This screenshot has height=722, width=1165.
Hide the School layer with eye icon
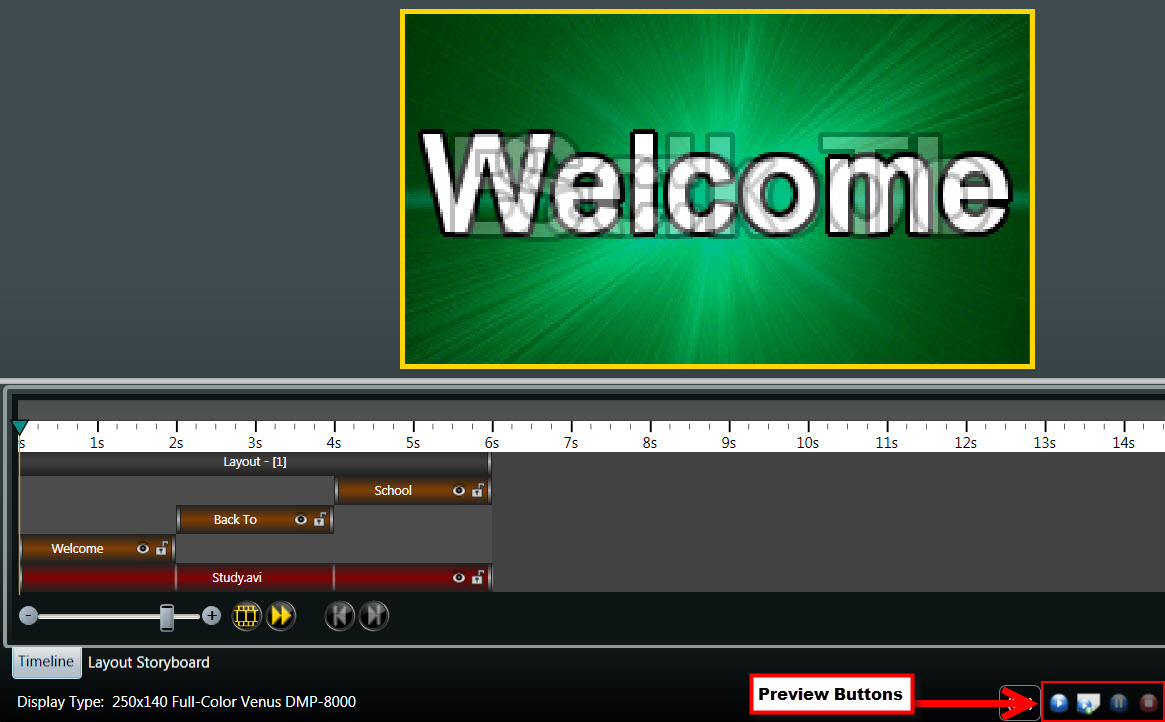[459, 491]
